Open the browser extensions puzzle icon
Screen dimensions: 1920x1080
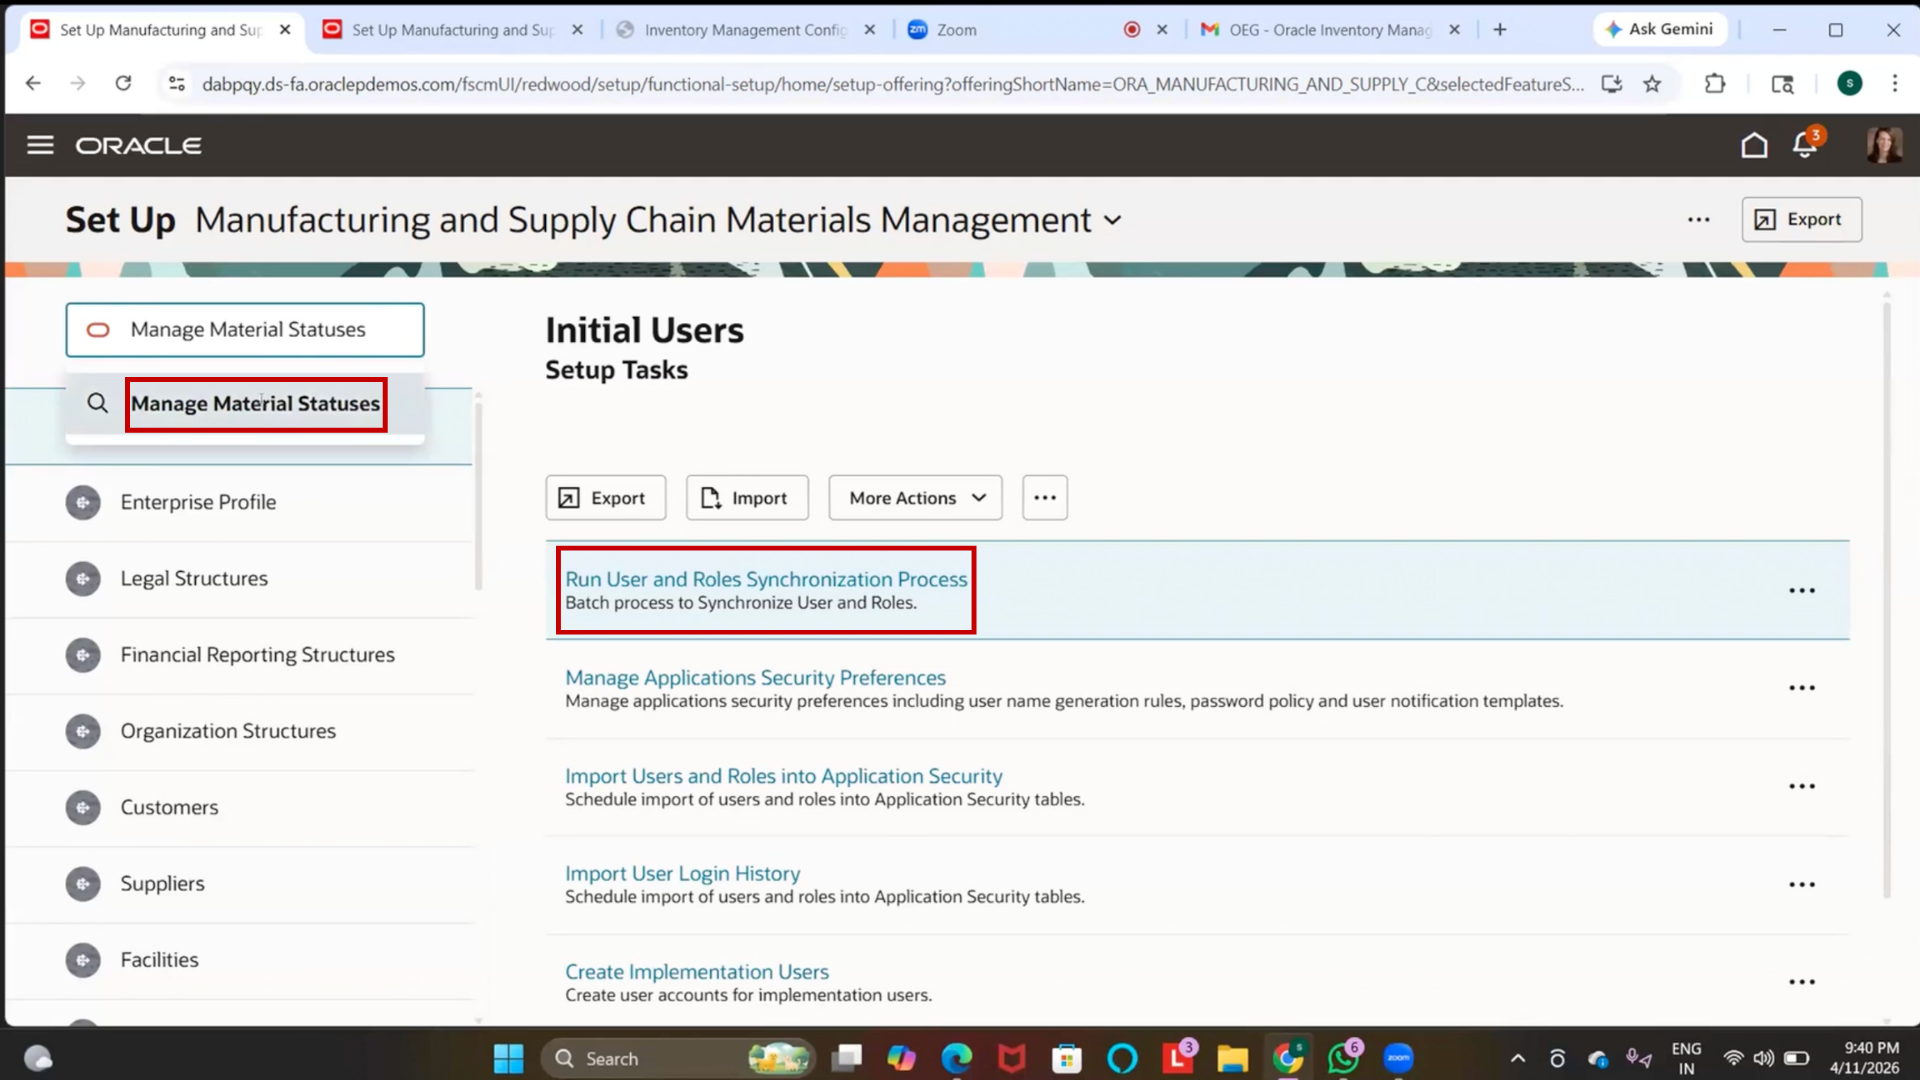(1715, 84)
